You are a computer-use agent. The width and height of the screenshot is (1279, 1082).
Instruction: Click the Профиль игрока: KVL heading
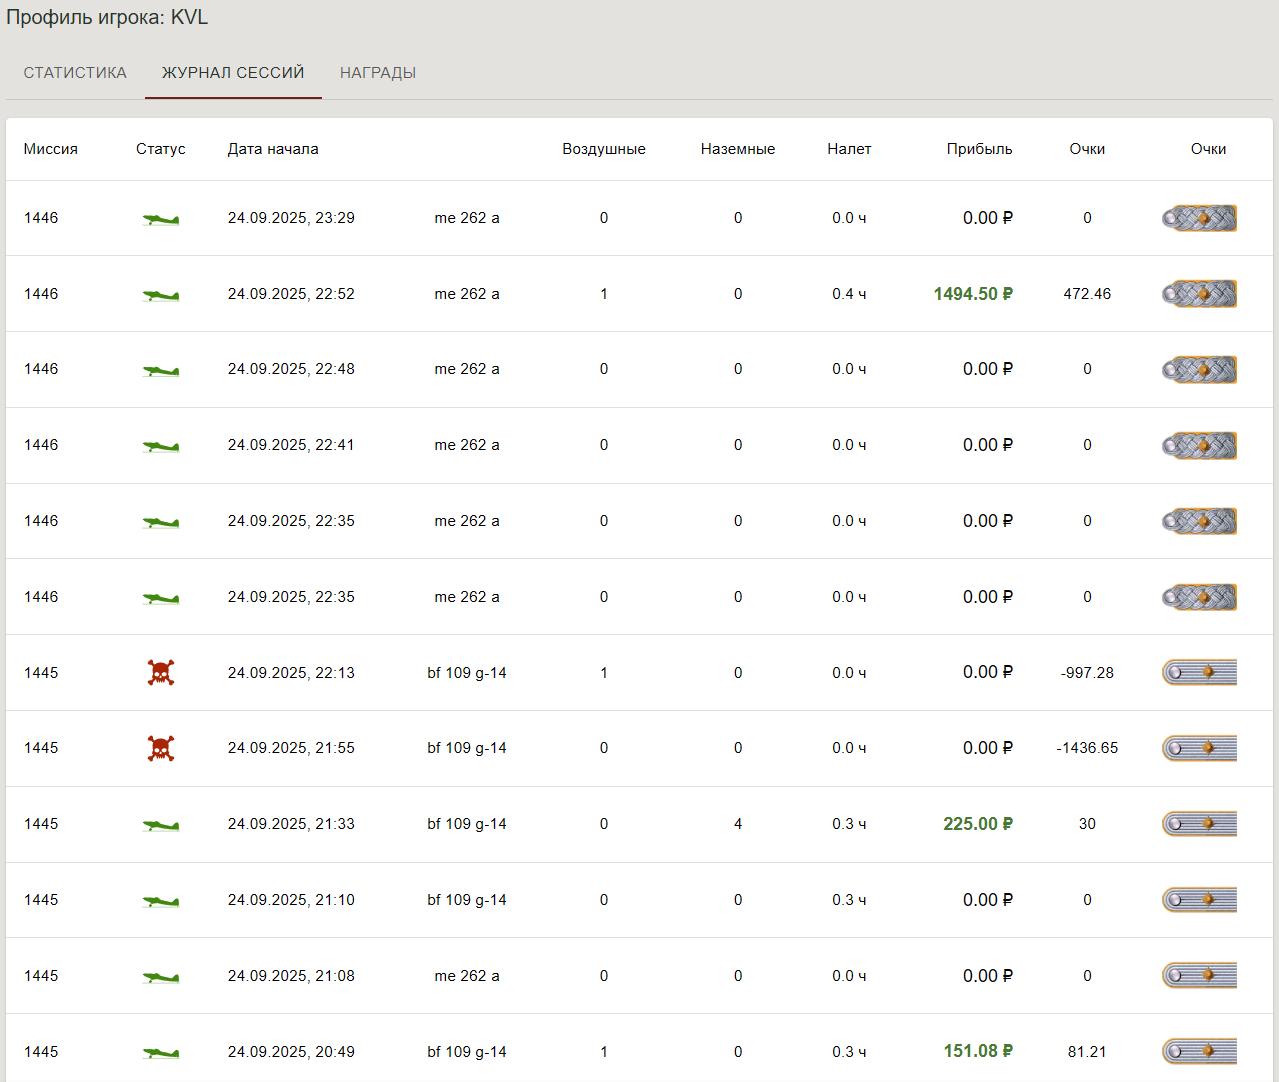click(x=107, y=18)
